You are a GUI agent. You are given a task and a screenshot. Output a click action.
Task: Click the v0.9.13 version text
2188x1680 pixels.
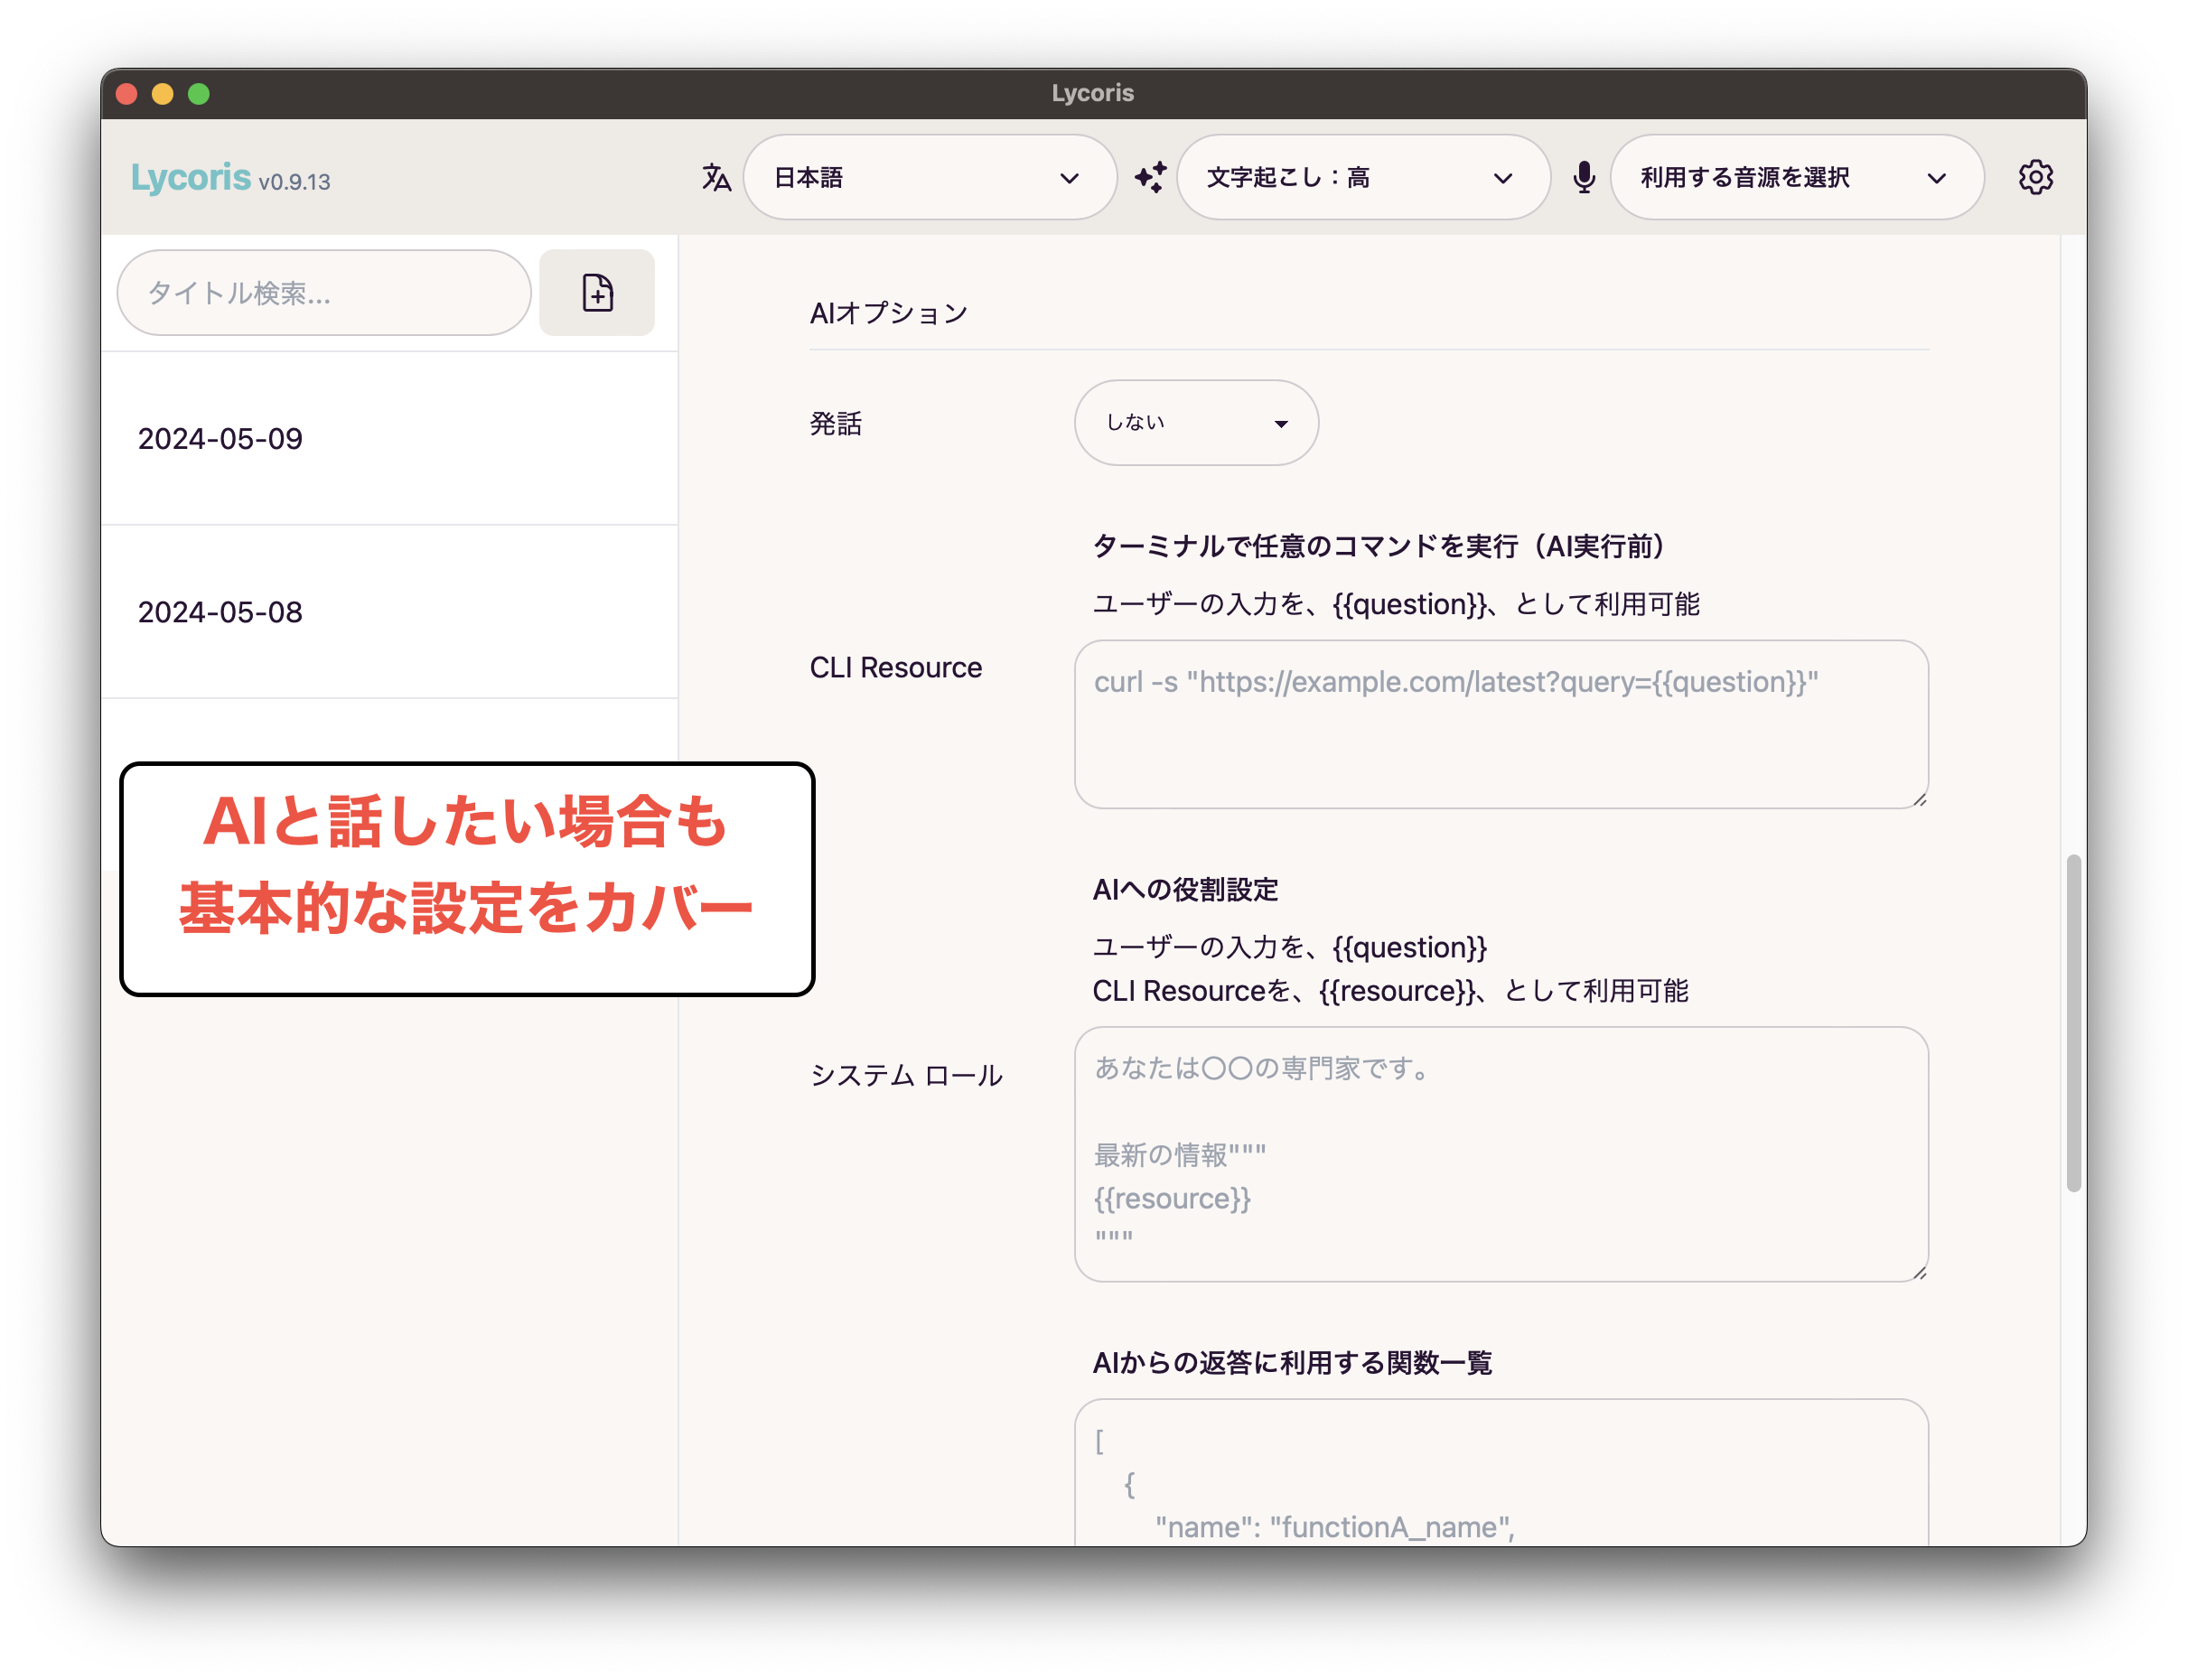pos(294,182)
